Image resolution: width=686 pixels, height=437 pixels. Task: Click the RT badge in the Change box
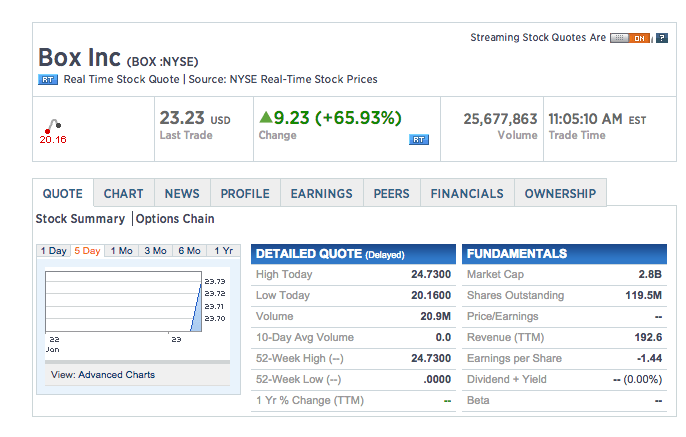419,140
